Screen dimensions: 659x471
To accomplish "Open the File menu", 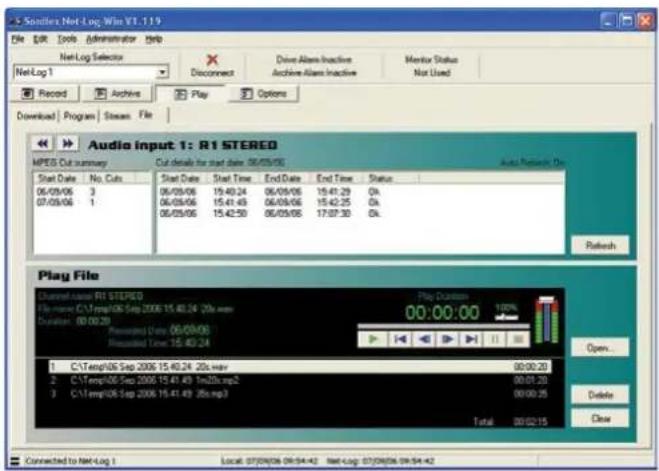I will [18, 39].
